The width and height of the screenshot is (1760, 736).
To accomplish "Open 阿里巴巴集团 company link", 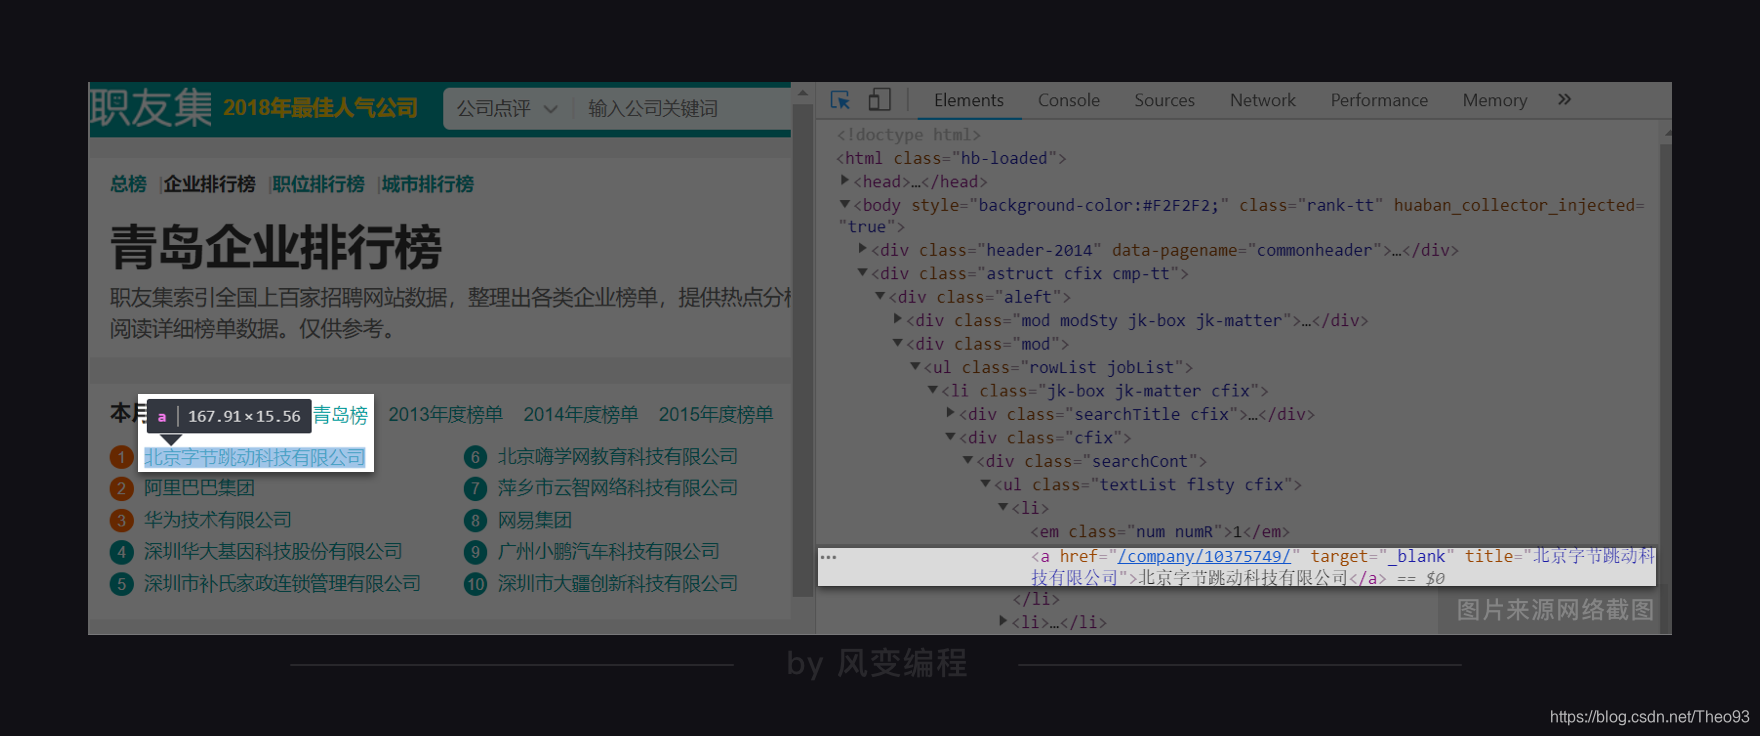I will click(199, 488).
